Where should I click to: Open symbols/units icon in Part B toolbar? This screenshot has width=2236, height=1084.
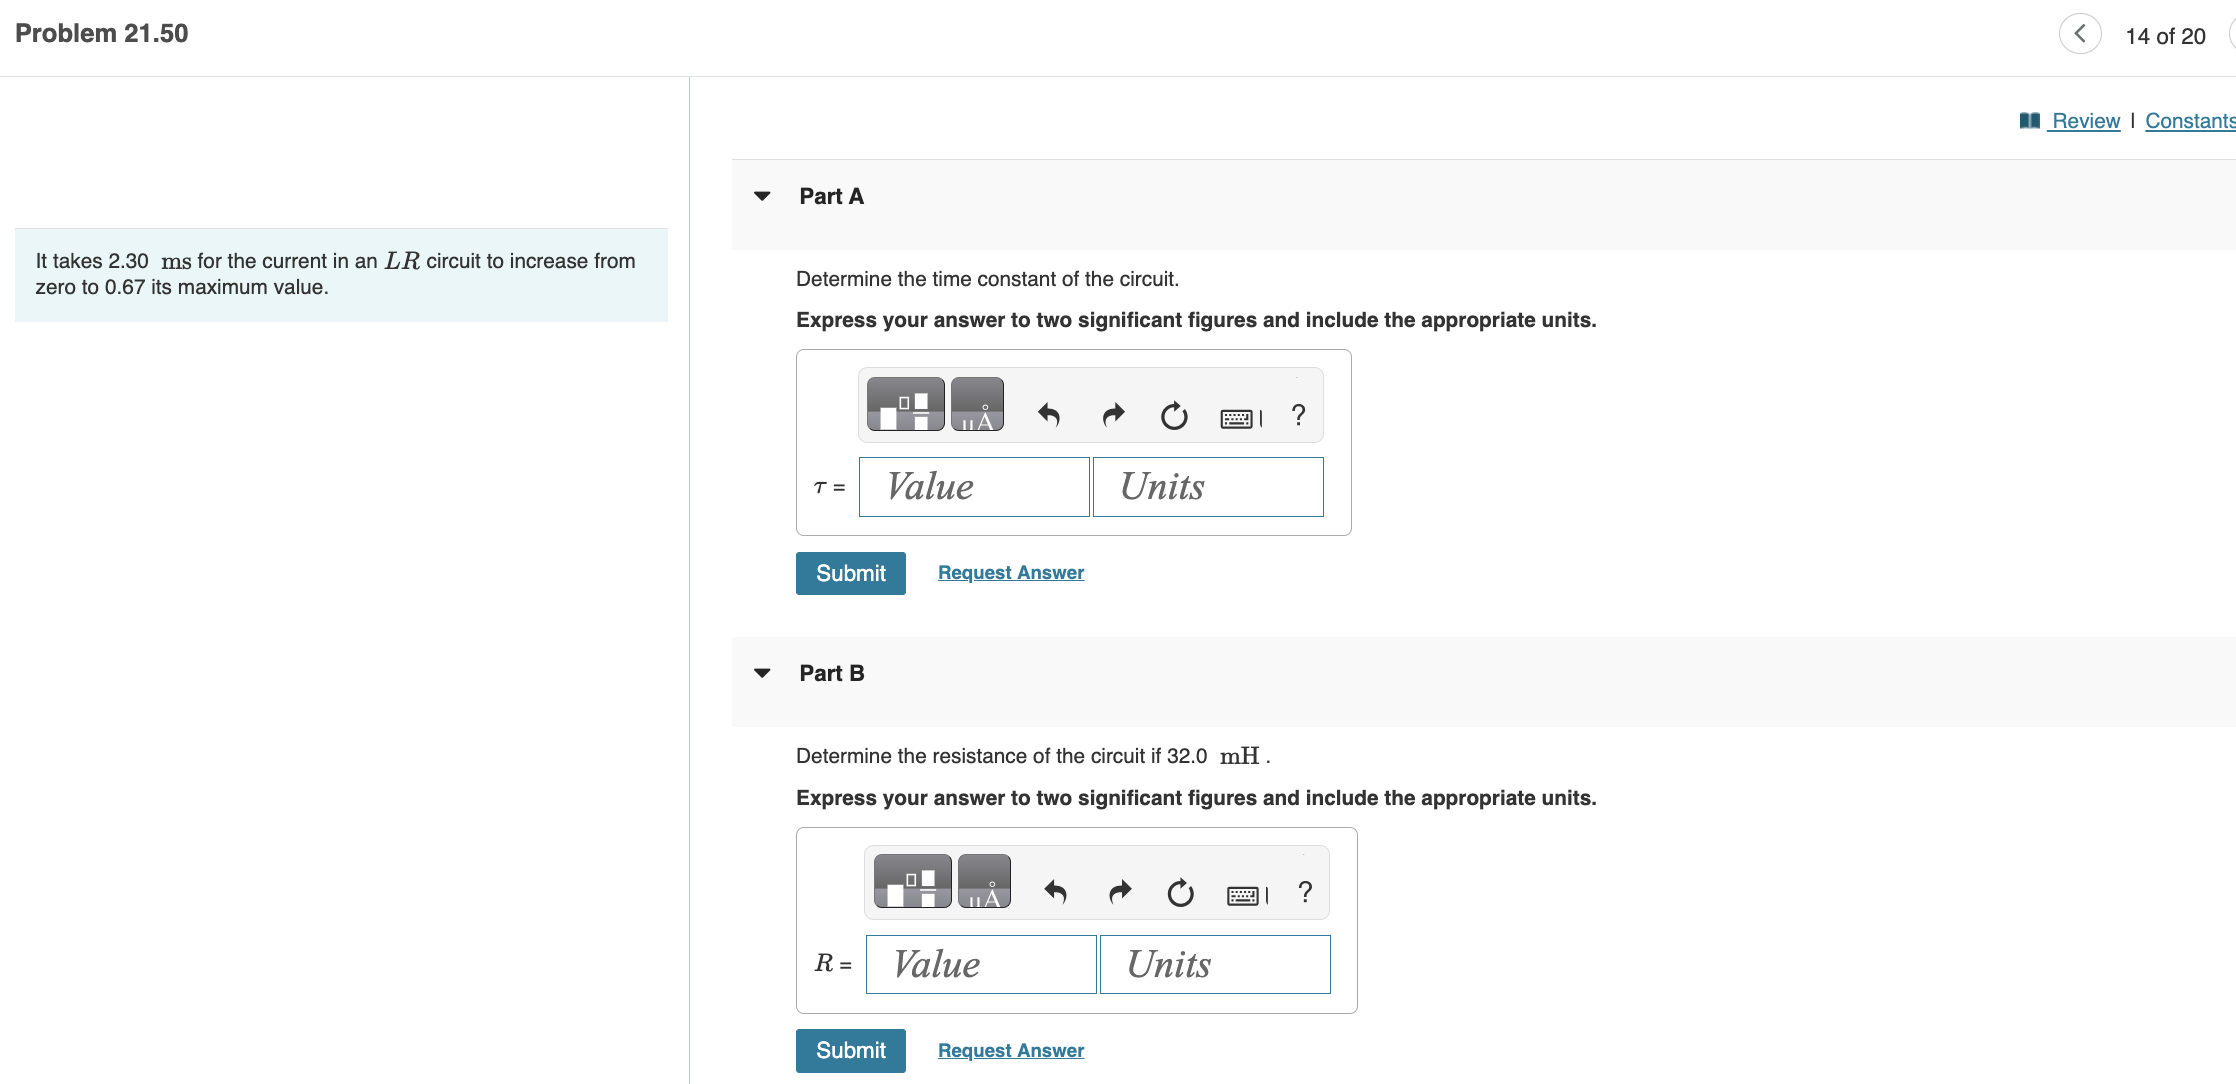(984, 882)
